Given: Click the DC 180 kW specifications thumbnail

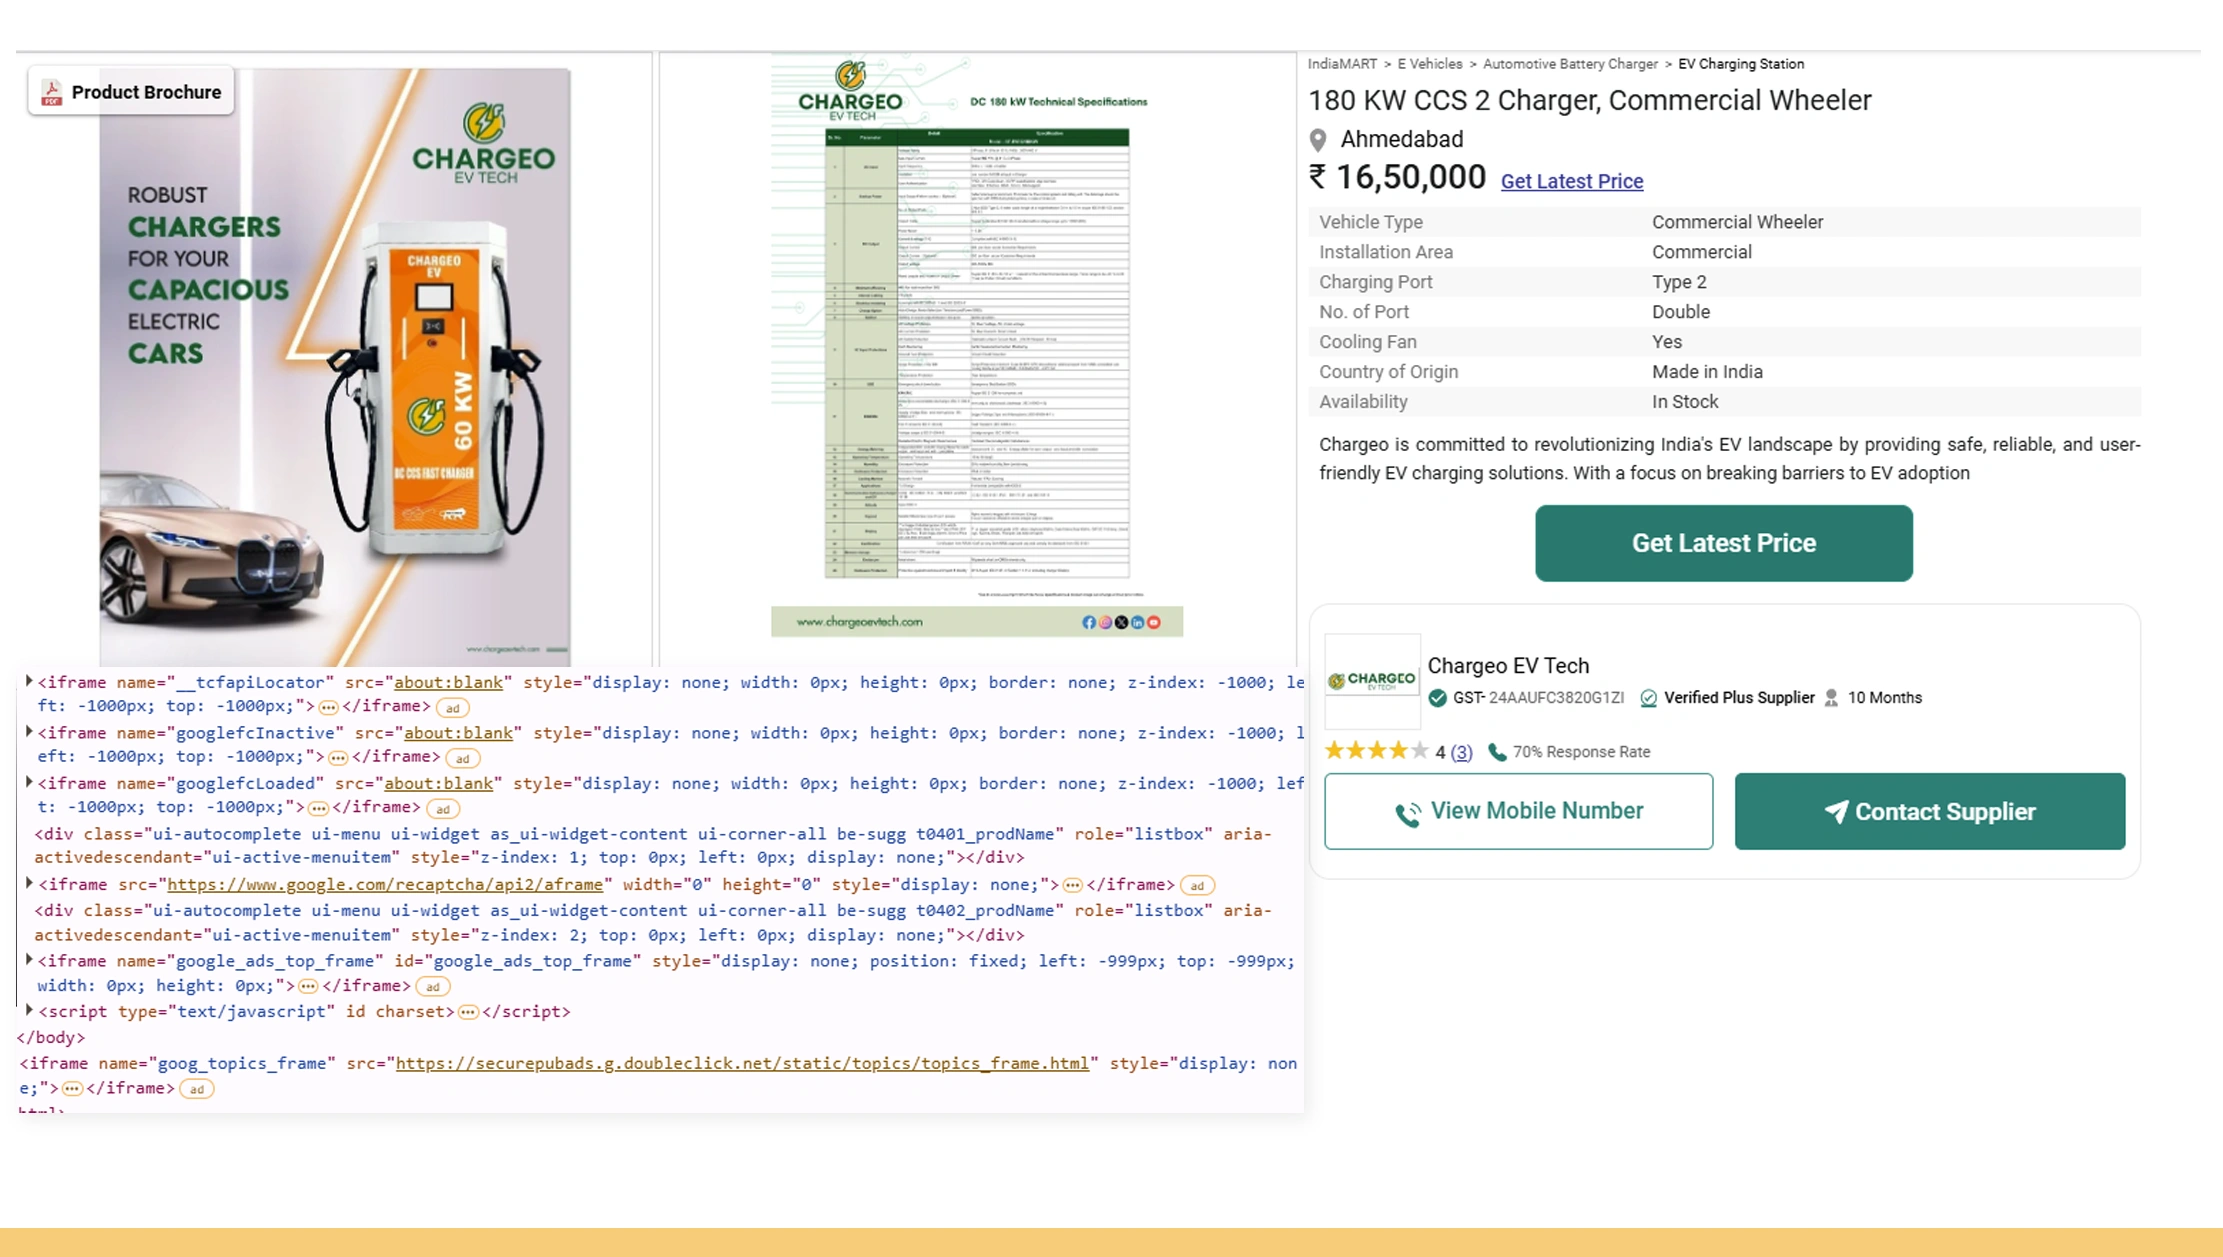Looking at the screenshot, I should point(975,350).
